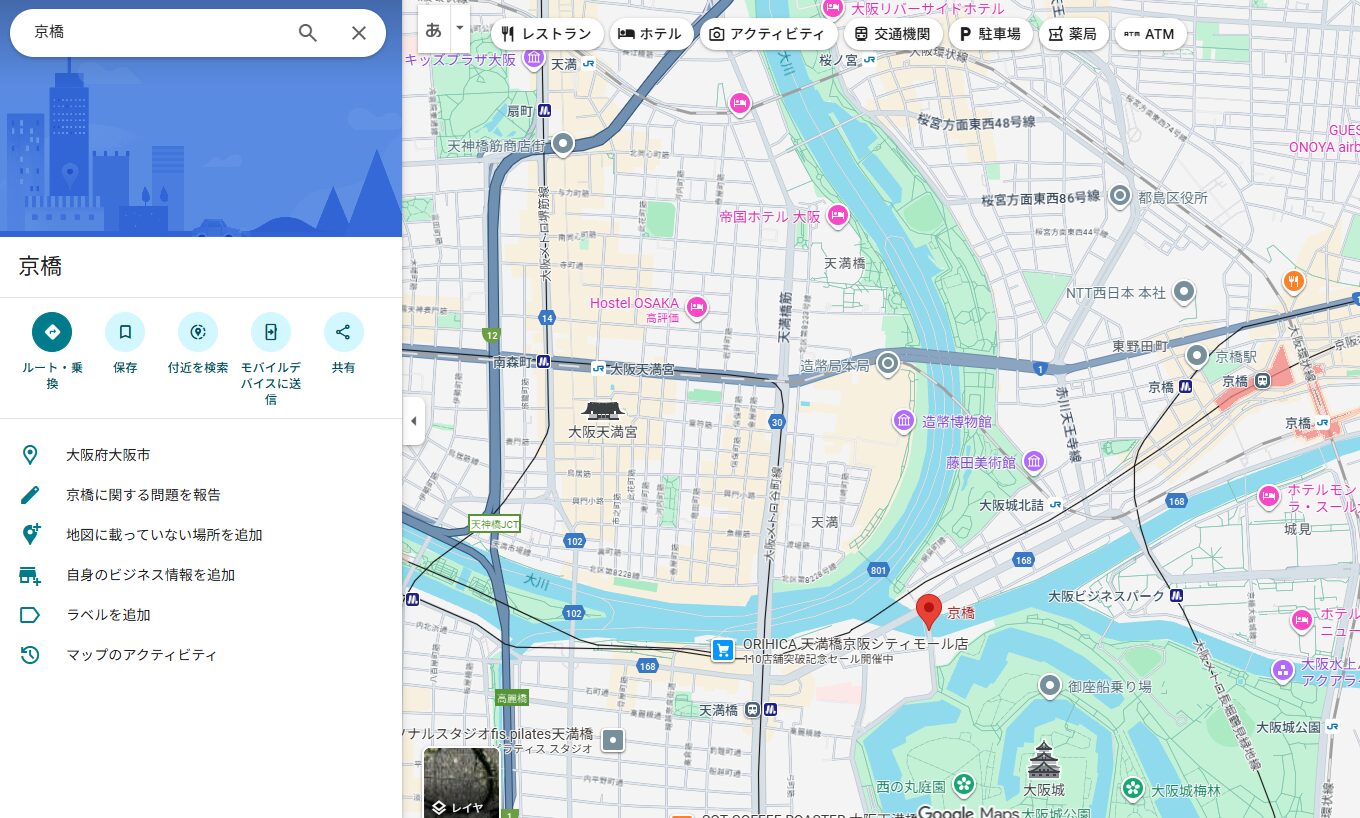Clear the search with the X icon

[x=359, y=33]
